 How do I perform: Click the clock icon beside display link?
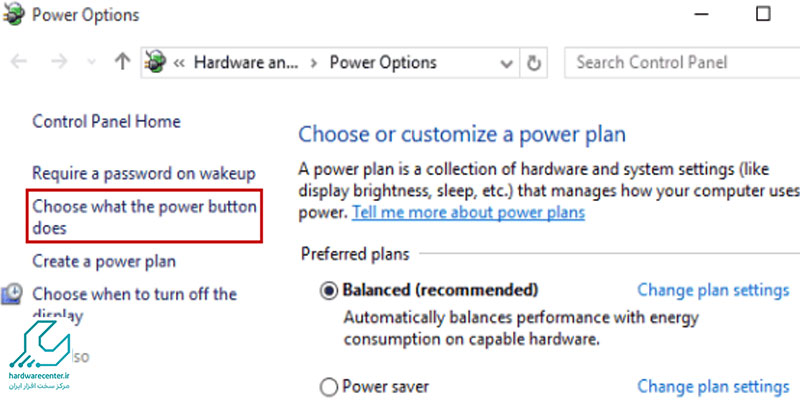(x=11, y=294)
